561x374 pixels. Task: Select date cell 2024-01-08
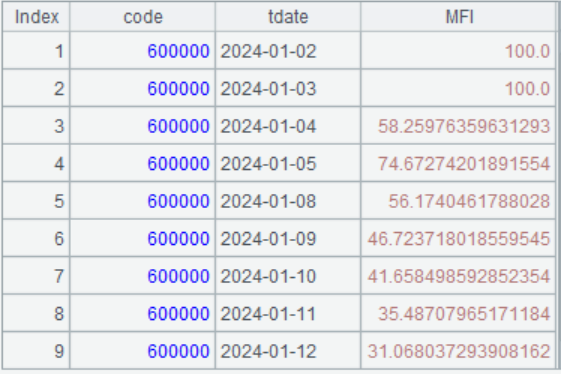coord(288,201)
